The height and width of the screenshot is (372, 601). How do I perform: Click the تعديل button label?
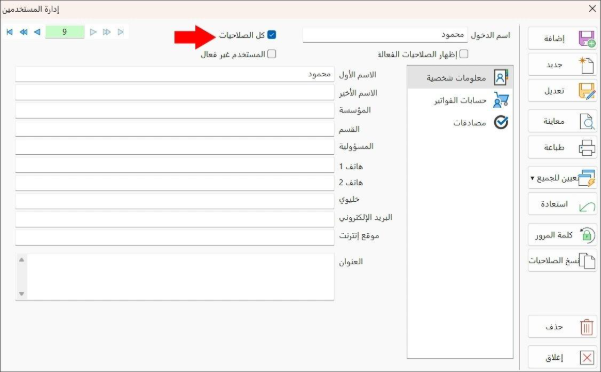[554, 91]
